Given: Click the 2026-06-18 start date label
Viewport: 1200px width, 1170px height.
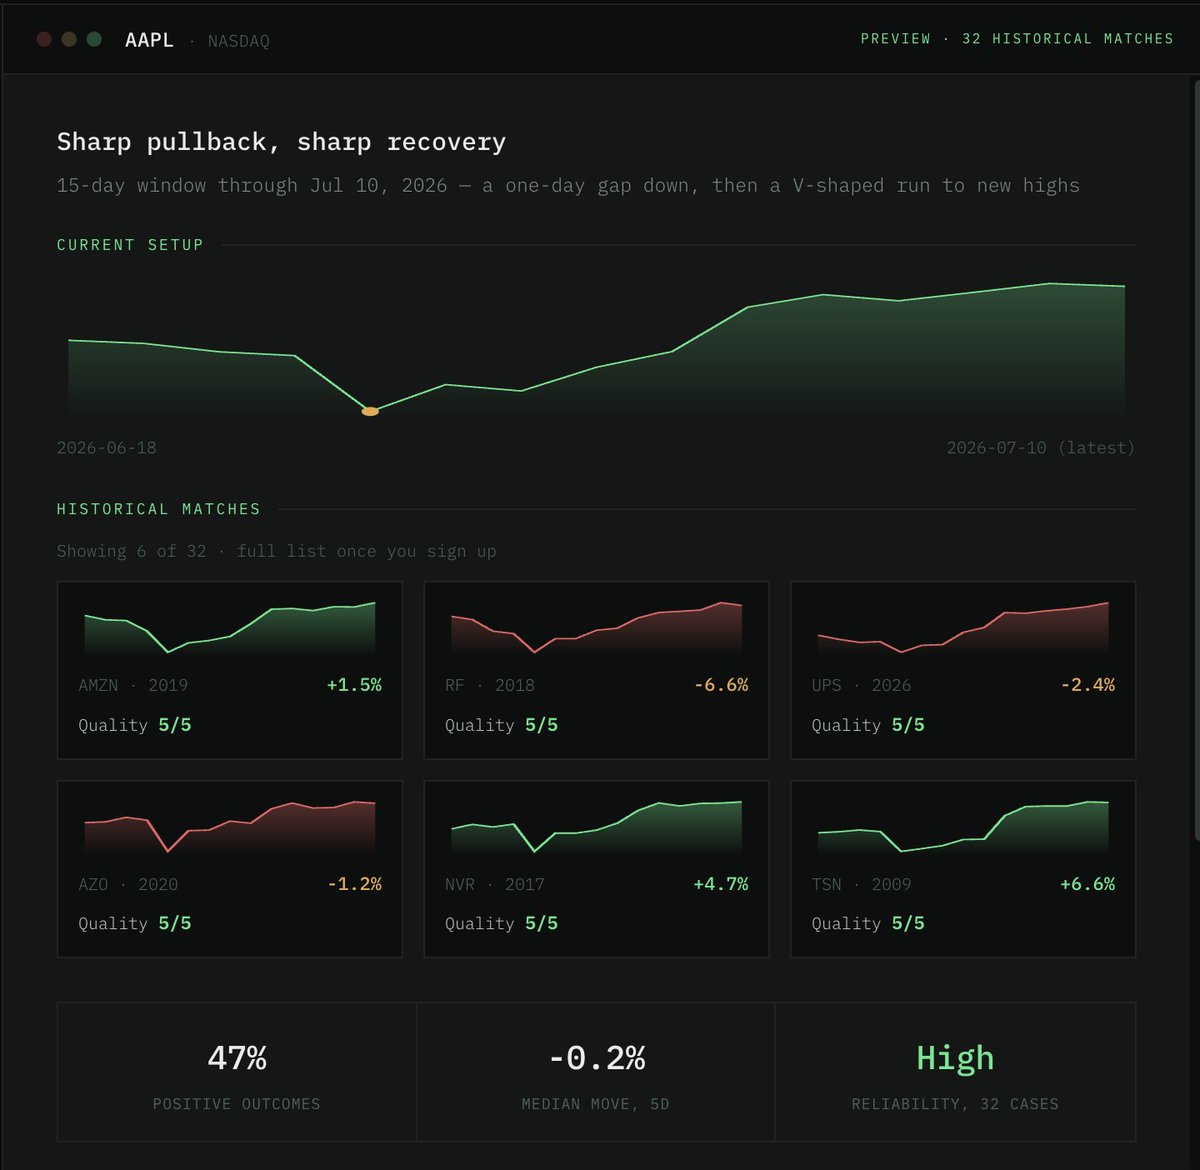Looking at the screenshot, I should (106, 448).
